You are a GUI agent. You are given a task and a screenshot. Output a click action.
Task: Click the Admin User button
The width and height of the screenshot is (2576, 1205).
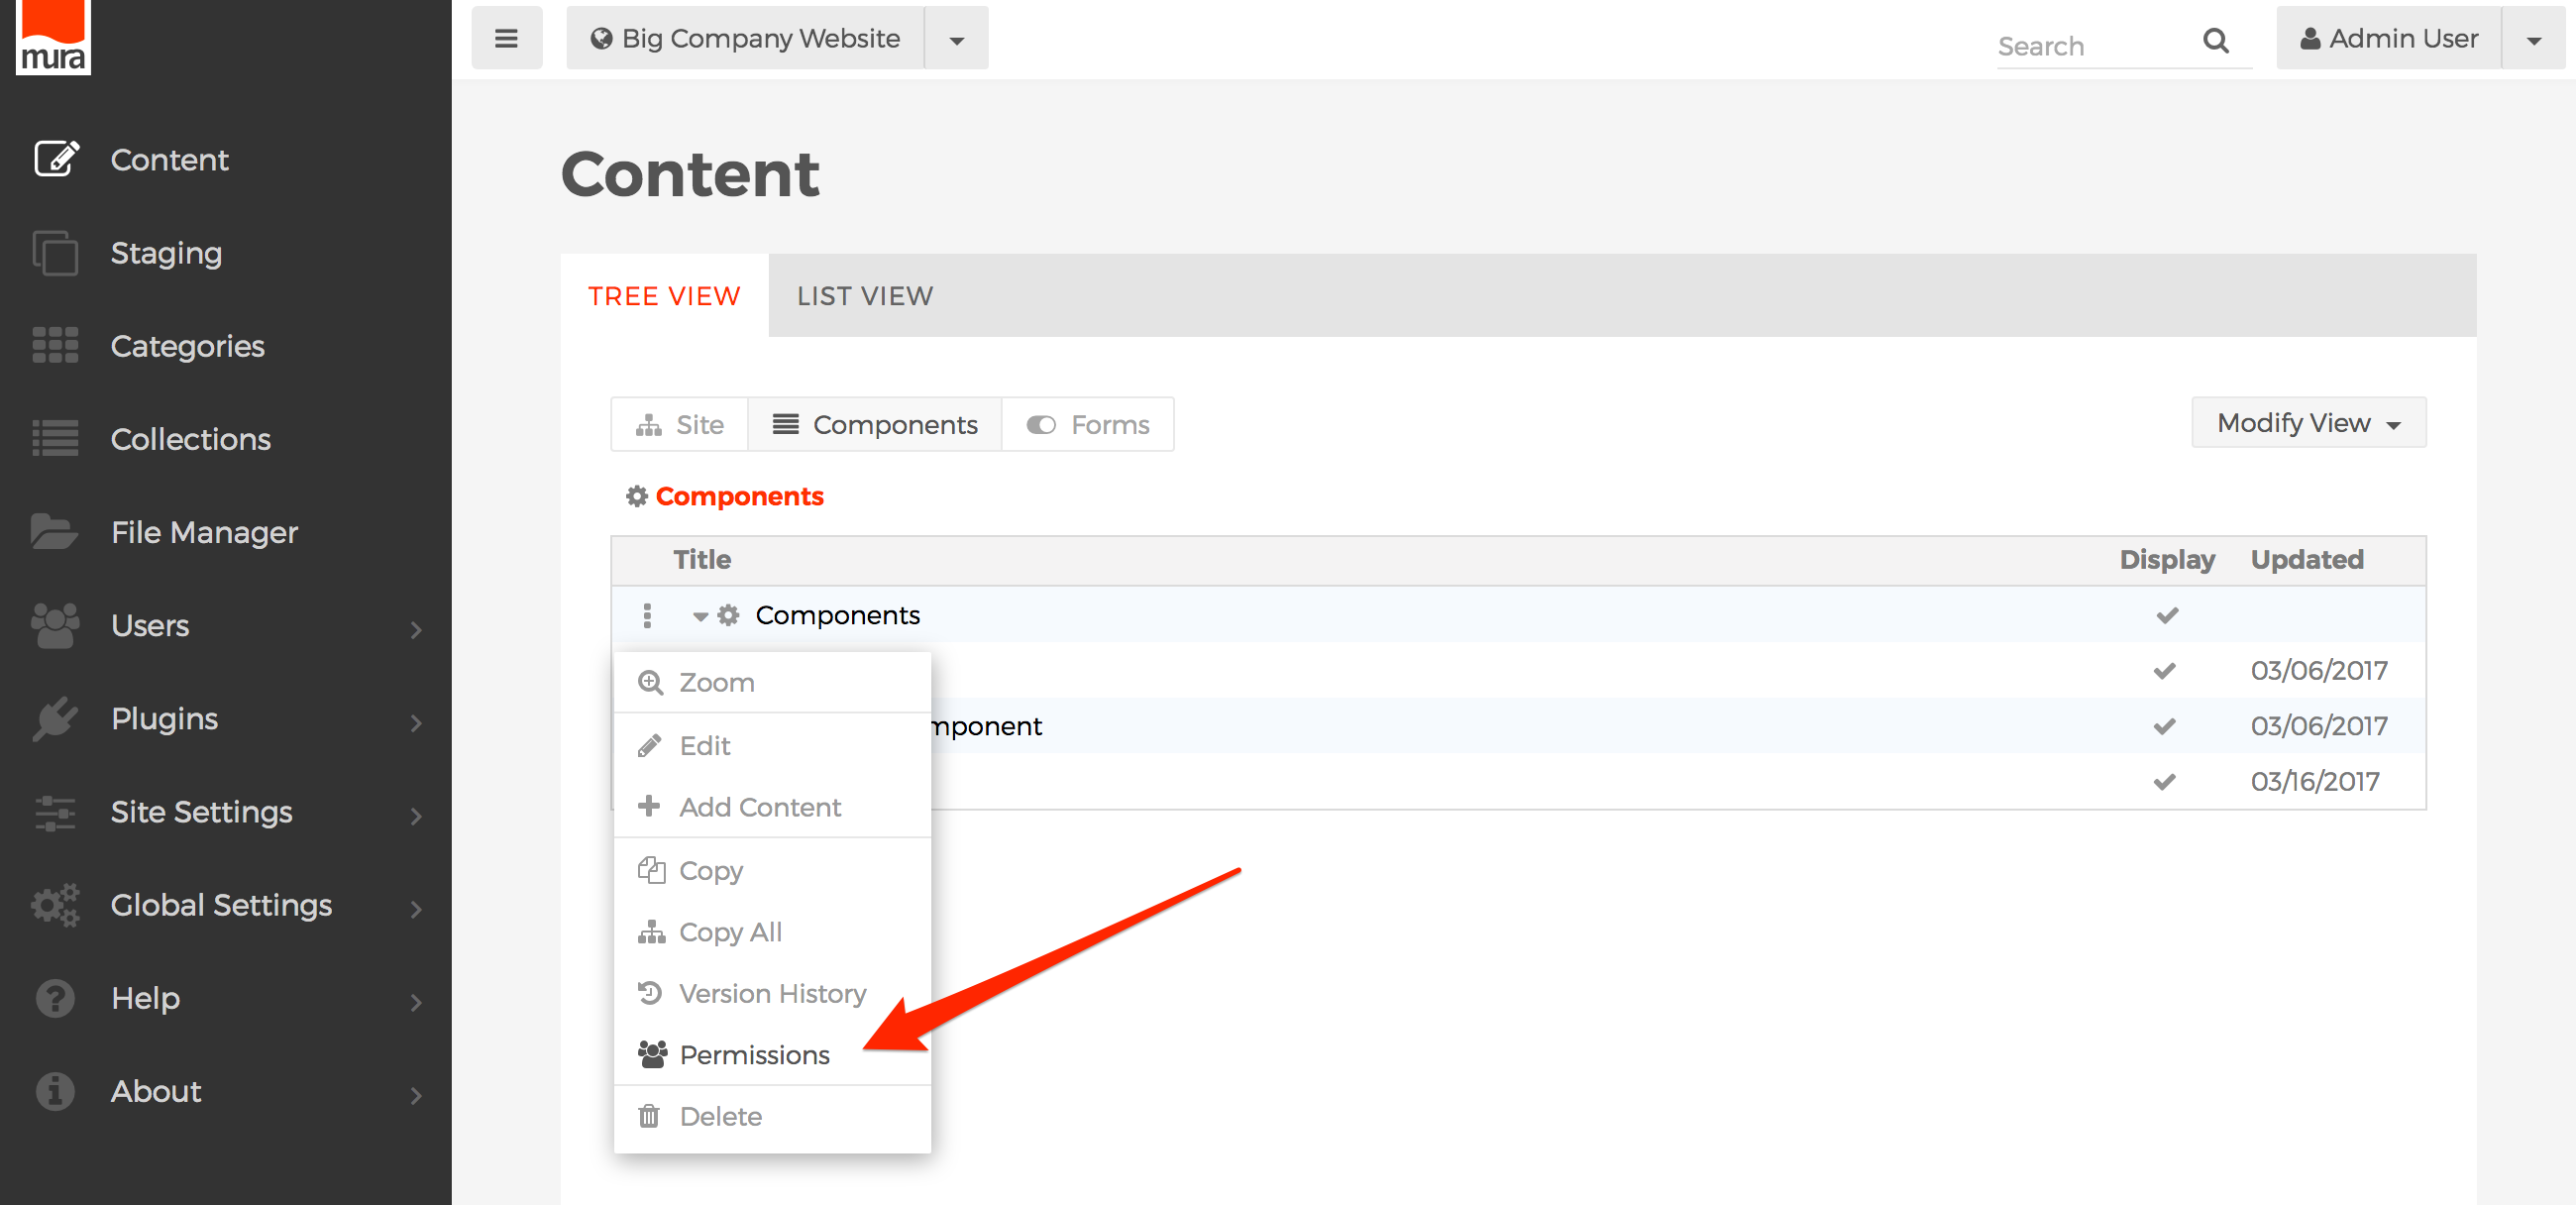(x=2388, y=38)
